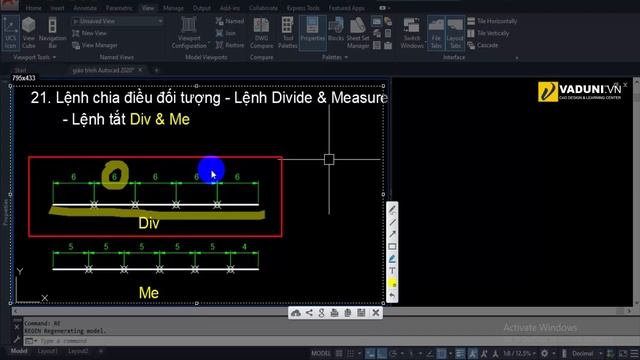The width and height of the screenshot is (640, 360).
Task: Print the captured screenshot
Action: (x=334, y=313)
